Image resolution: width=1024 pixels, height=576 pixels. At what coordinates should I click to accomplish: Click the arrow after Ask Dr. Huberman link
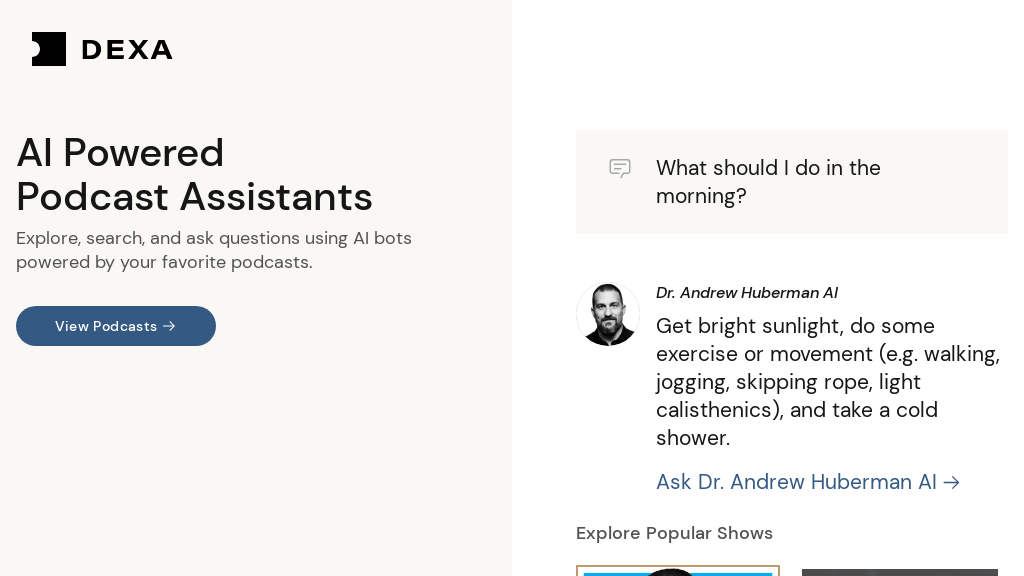pyautogui.click(x=951, y=483)
